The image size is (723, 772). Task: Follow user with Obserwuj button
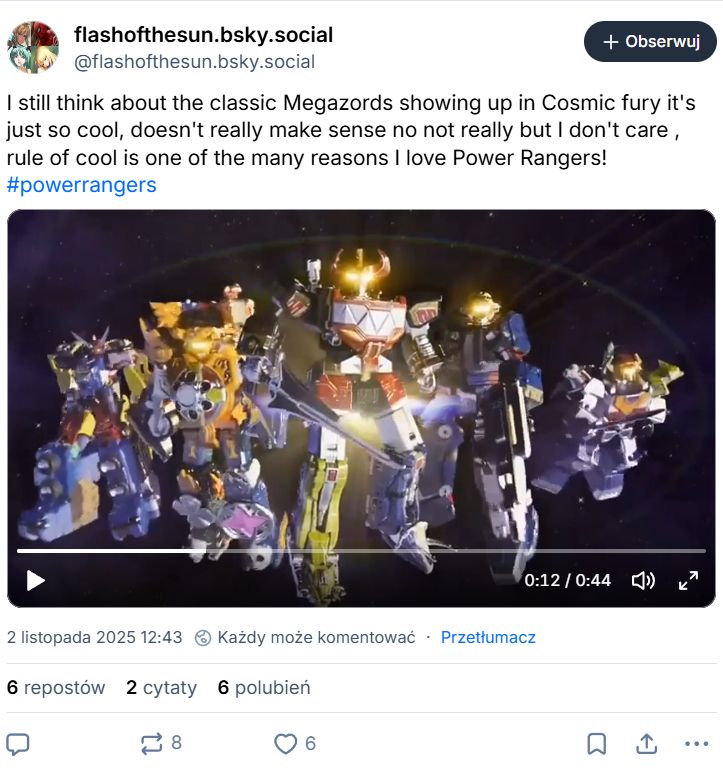[650, 41]
